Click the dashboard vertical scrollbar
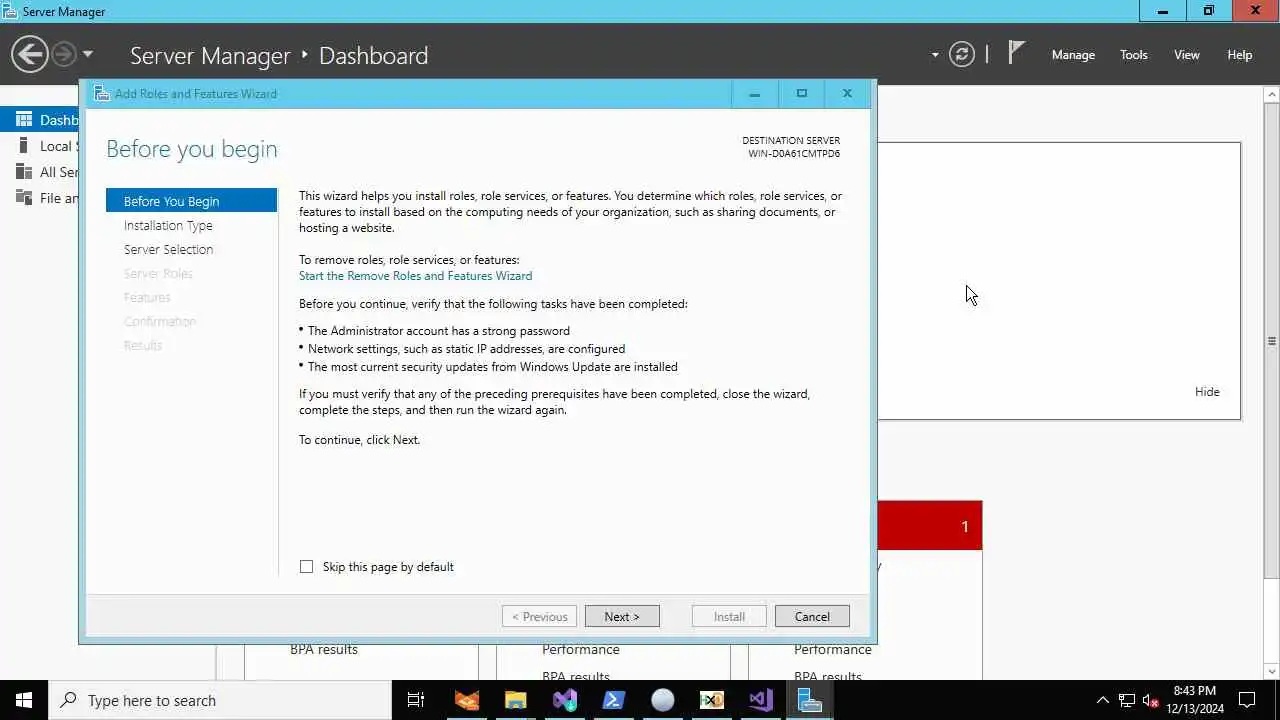This screenshot has width=1280, height=720. tap(1271, 341)
